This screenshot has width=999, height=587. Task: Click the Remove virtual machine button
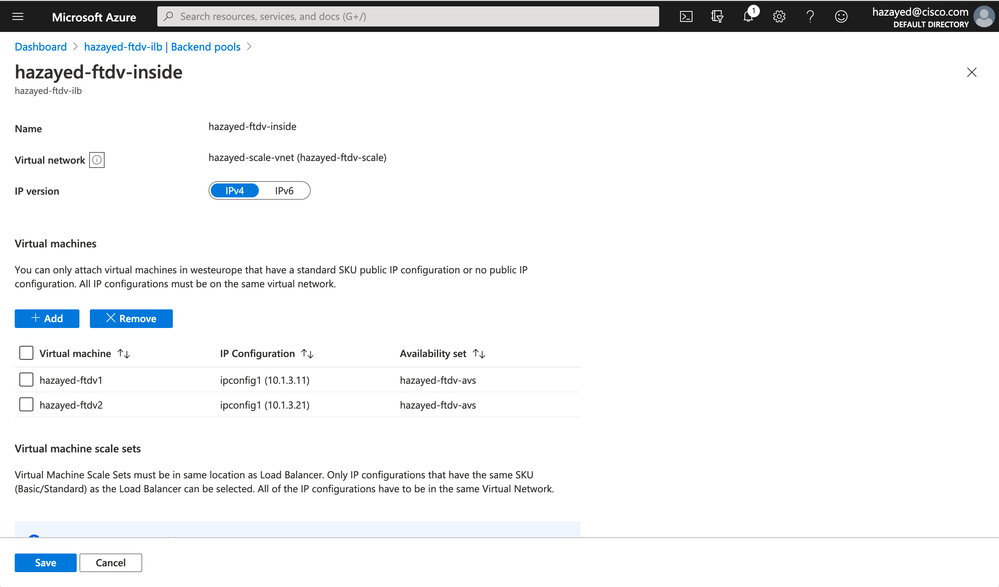(x=131, y=319)
